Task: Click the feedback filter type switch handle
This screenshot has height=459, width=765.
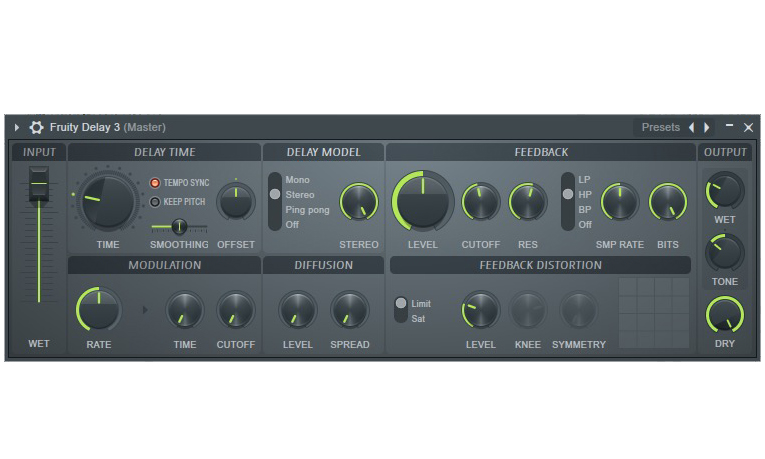Action: click(567, 194)
